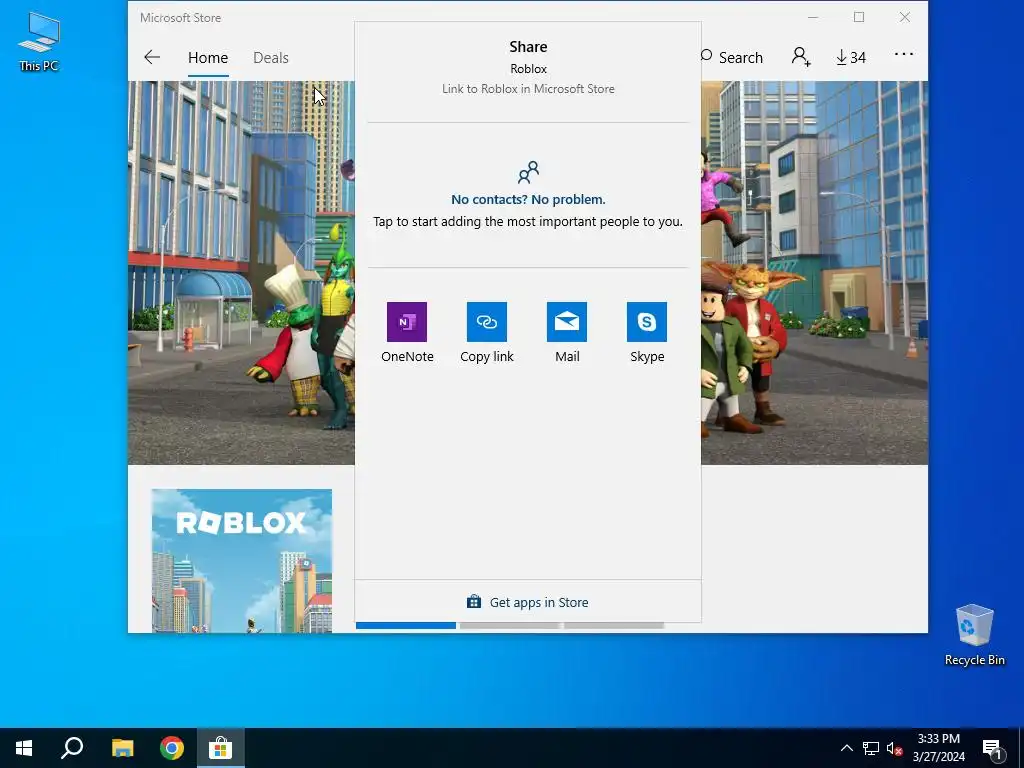
Task: Open Search in Microsoft Store
Action: (731, 57)
